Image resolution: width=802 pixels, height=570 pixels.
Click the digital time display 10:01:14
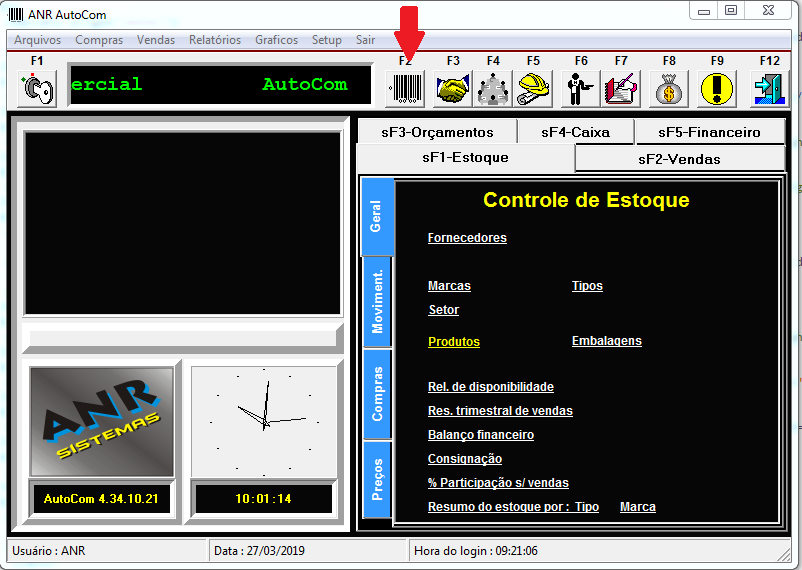[x=263, y=499]
